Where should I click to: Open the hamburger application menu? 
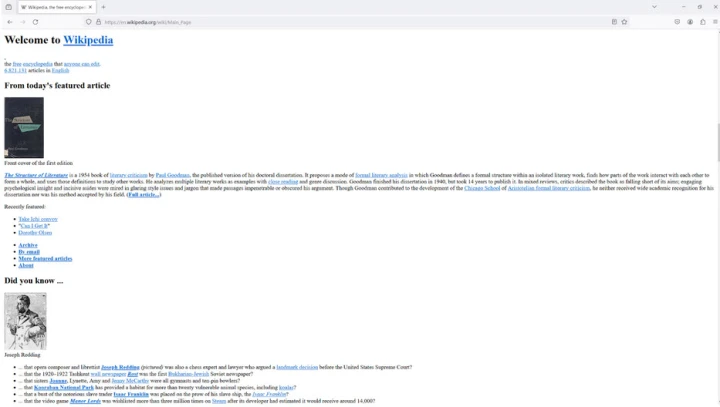pyautogui.click(x=715, y=22)
